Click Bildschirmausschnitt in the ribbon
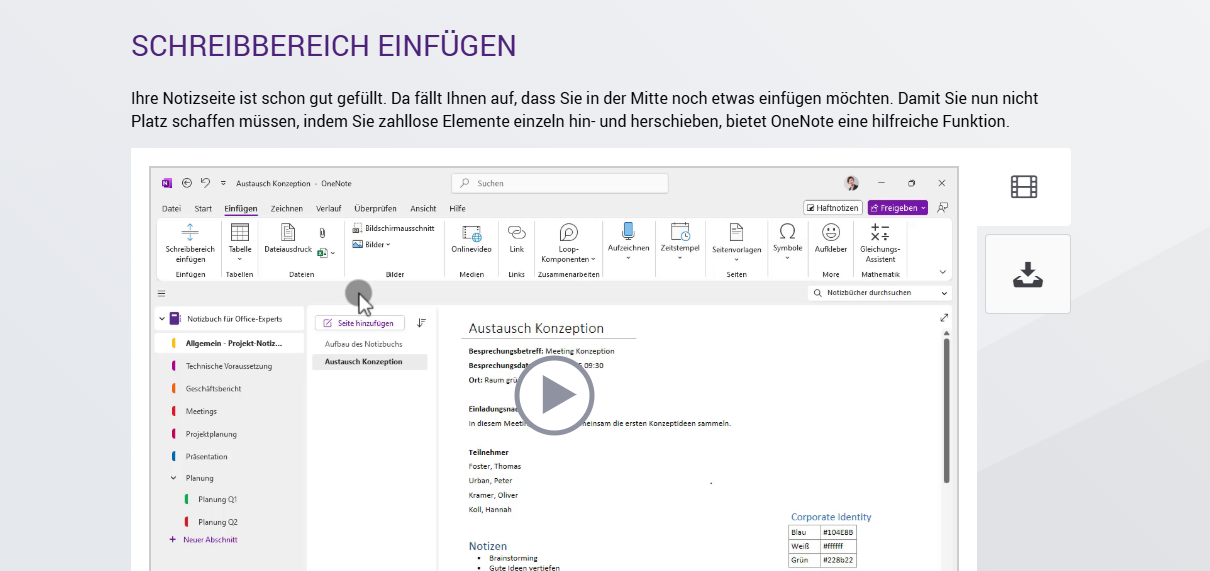This screenshot has height=571, width=1210. point(393,228)
